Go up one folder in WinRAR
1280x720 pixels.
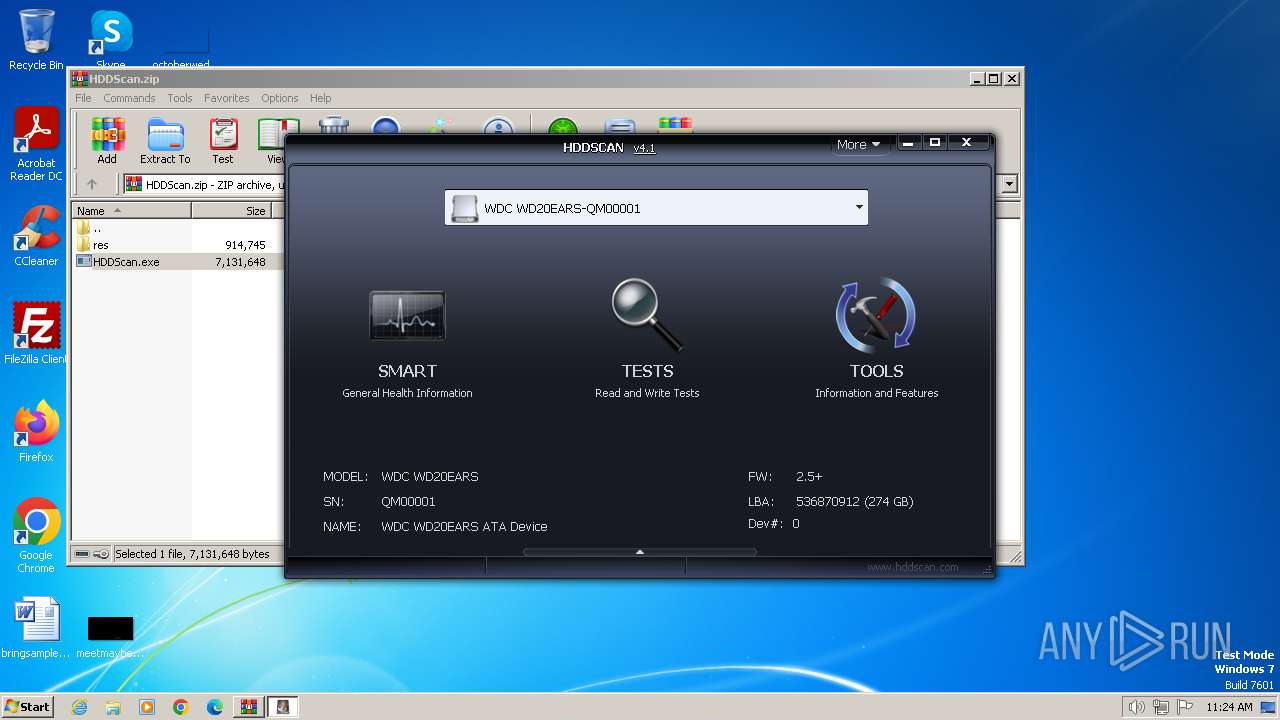(92, 184)
